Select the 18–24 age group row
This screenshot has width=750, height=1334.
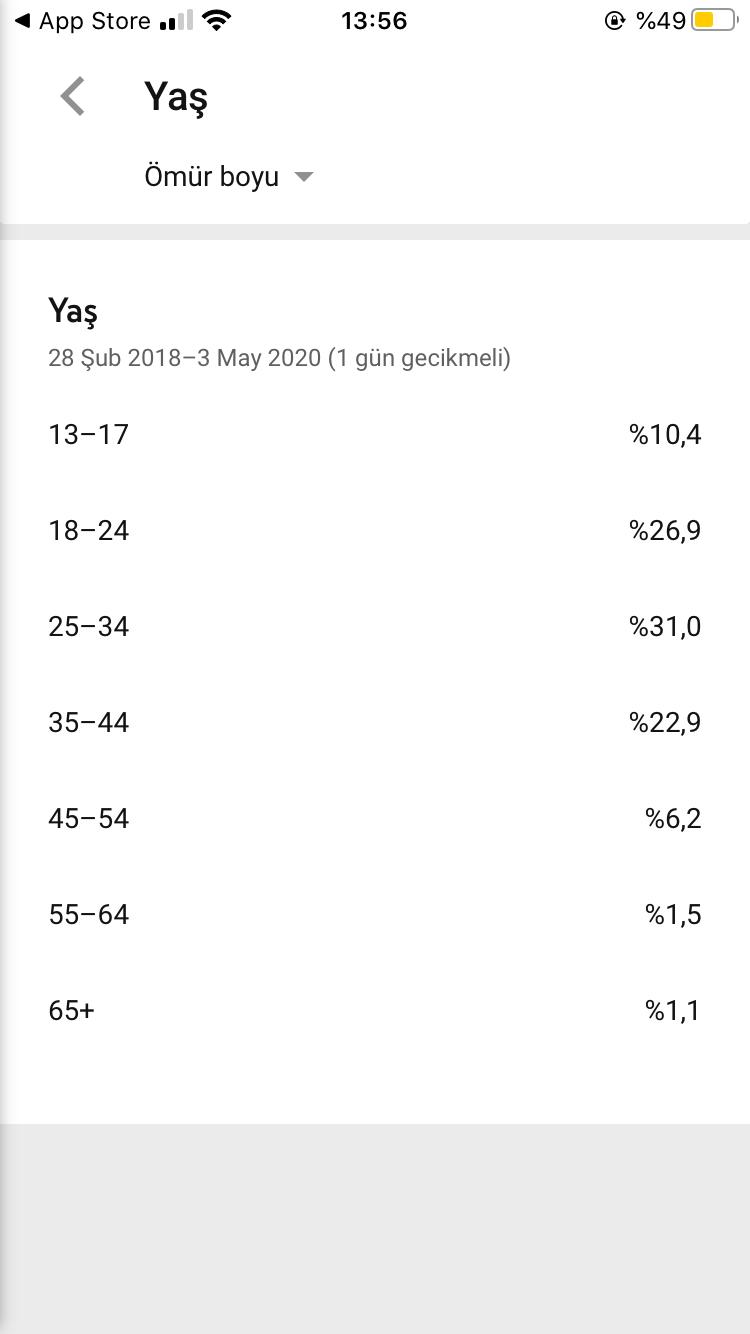coord(375,530)
